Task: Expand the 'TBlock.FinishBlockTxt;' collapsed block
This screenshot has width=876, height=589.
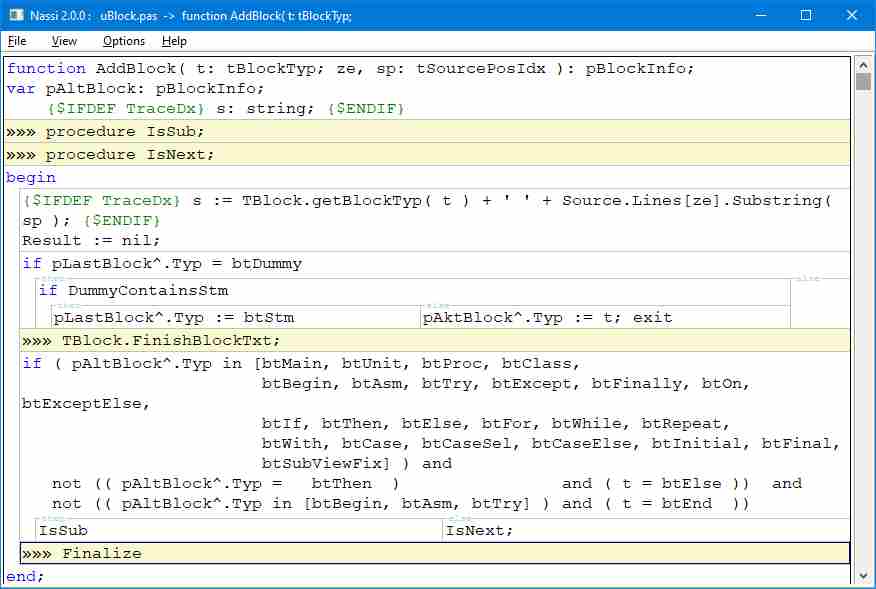Action: pos(435,340)
